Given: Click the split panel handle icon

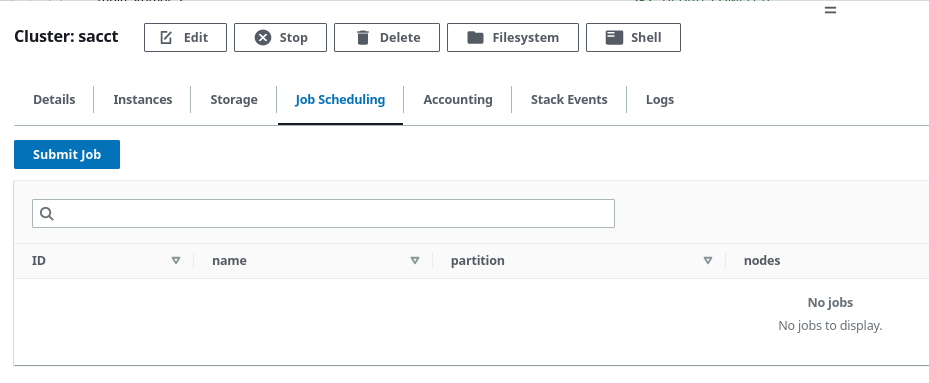Looking at the screenshot, I should [x=831, y=10].
